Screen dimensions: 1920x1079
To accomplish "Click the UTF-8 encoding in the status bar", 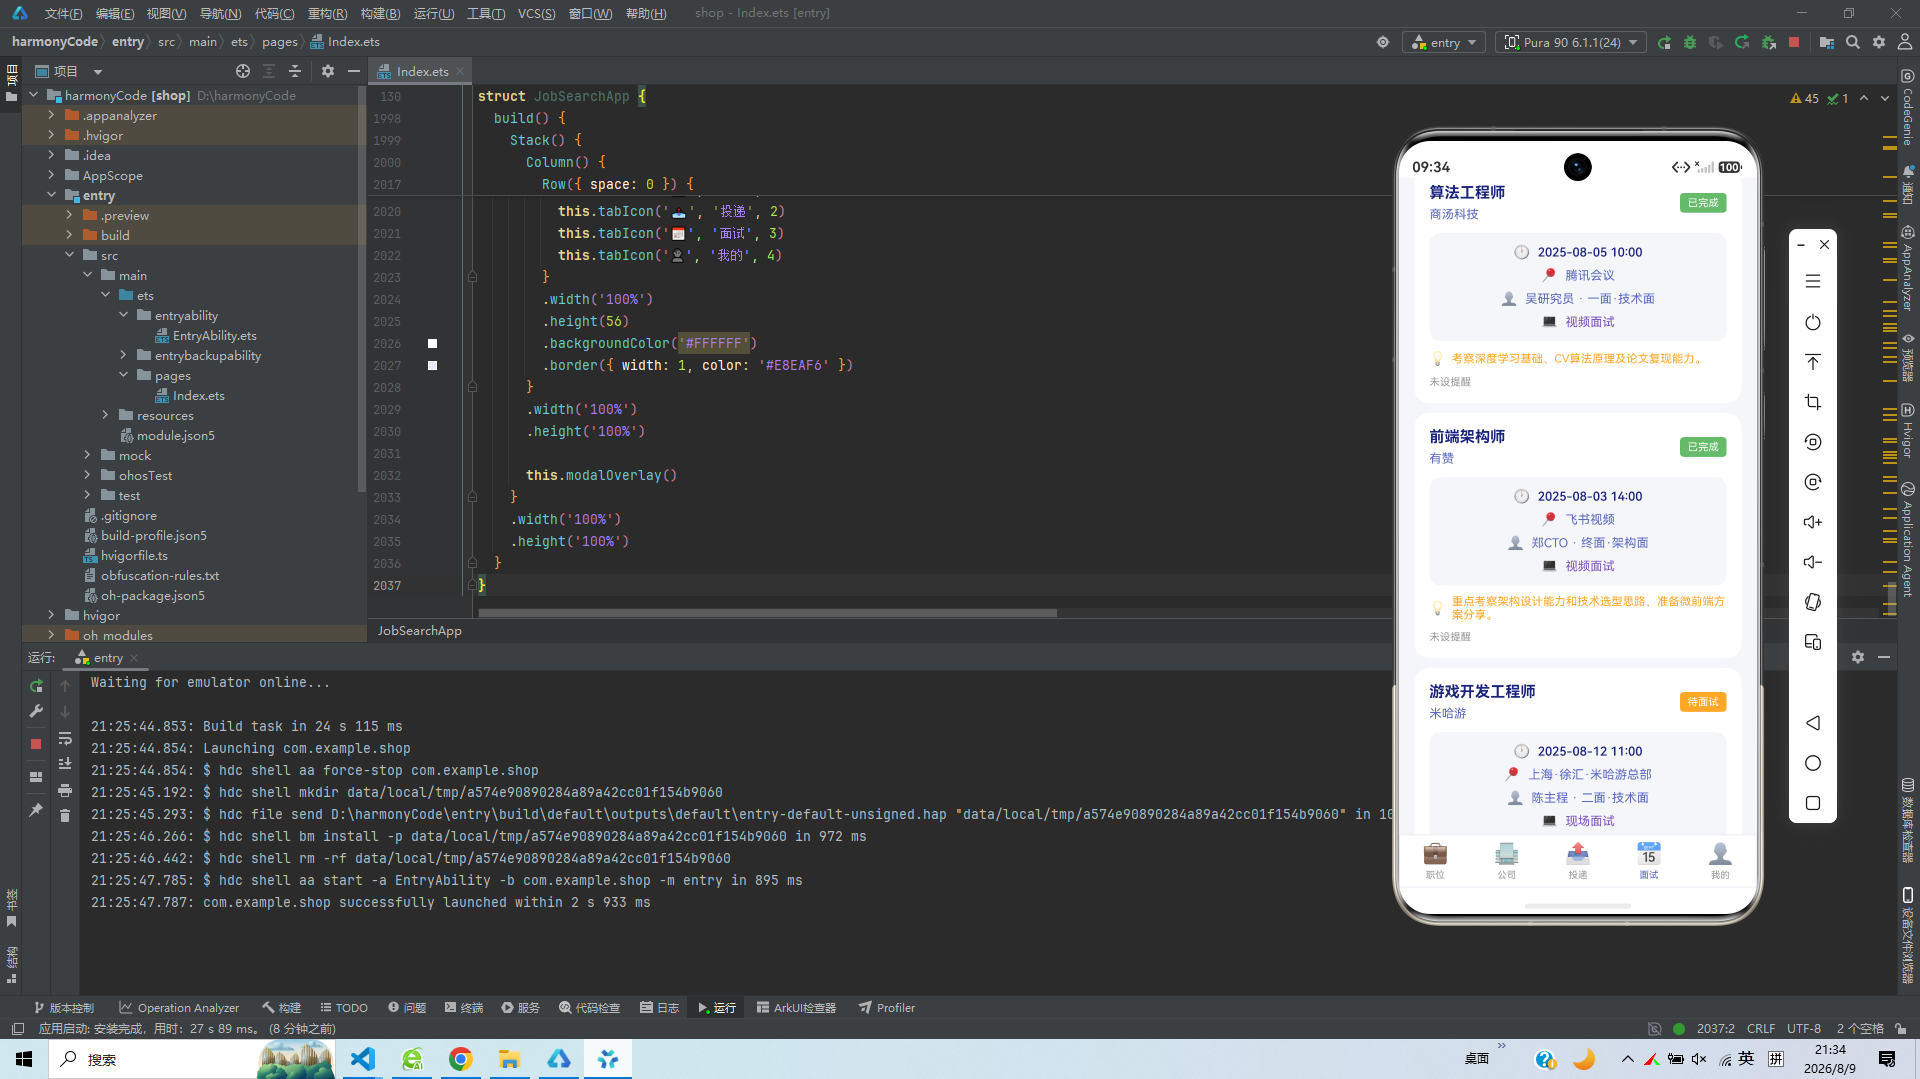I will [x=1804, y=1028].
